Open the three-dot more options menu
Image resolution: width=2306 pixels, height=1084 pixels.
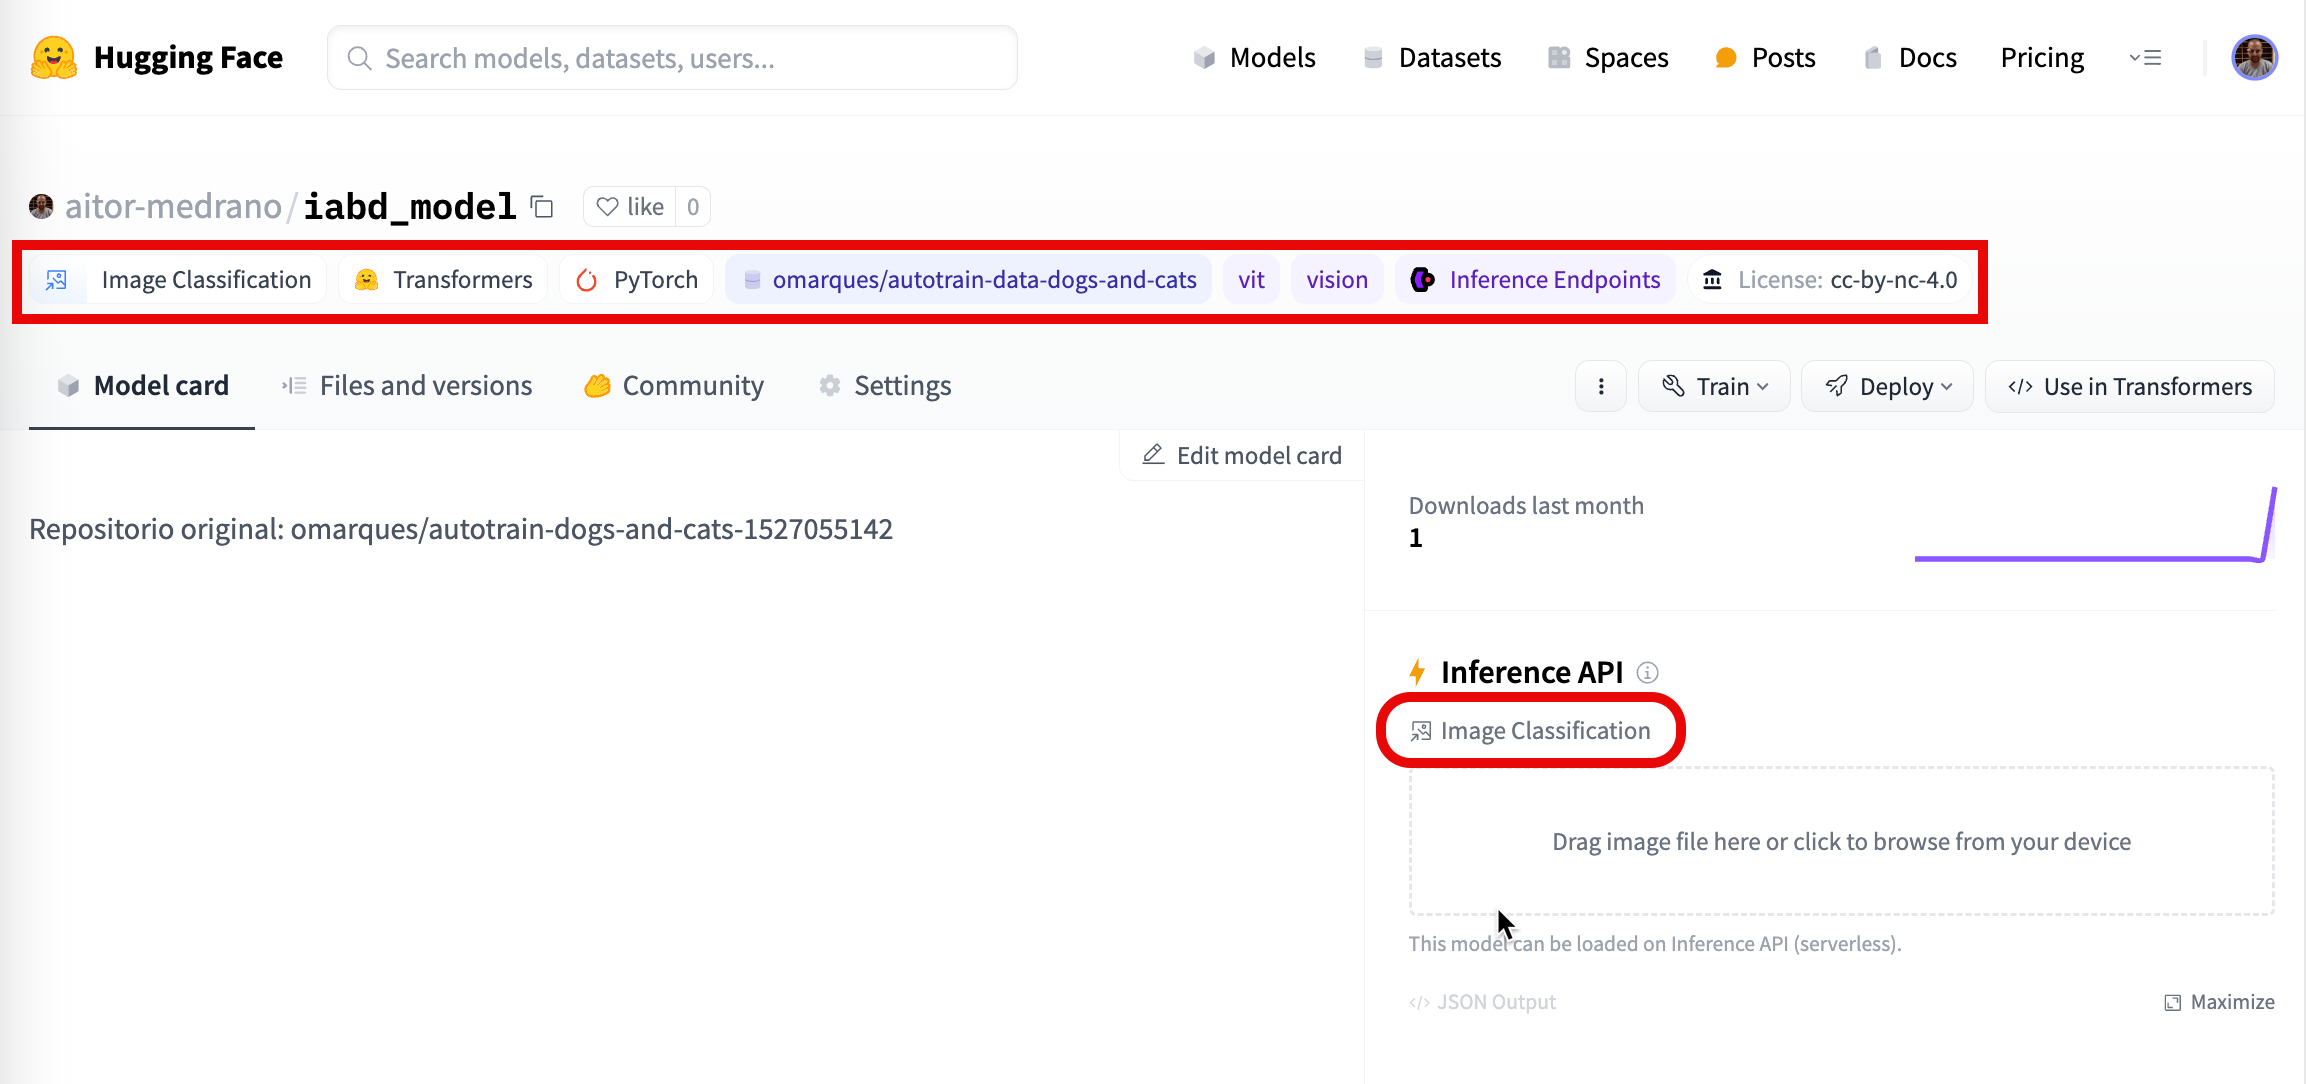pyautogui.click(x=1601, y=387)
